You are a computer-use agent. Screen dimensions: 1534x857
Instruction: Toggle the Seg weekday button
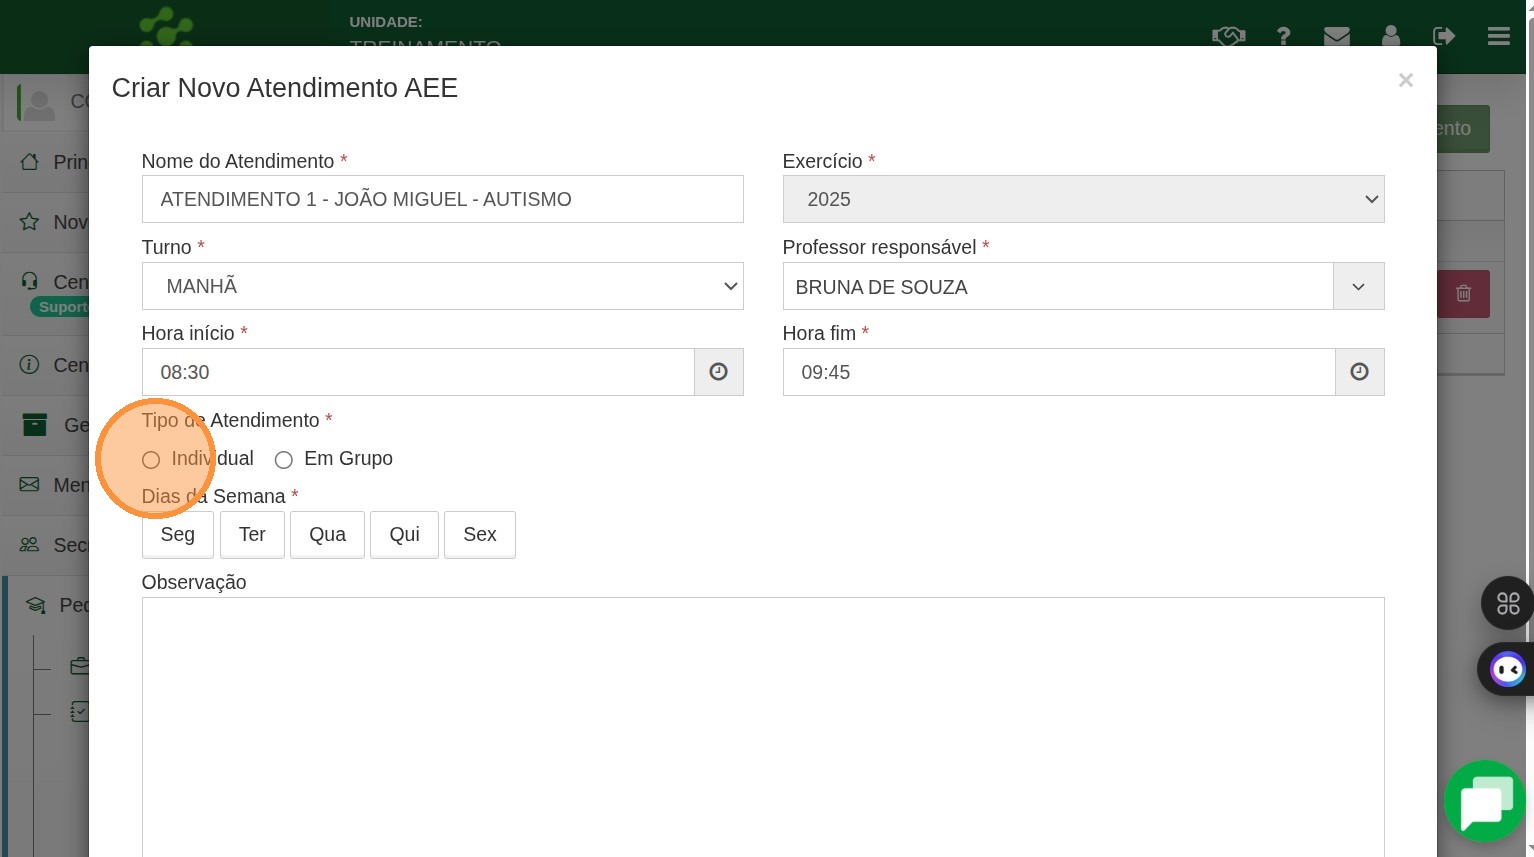[x=178, y=535]
